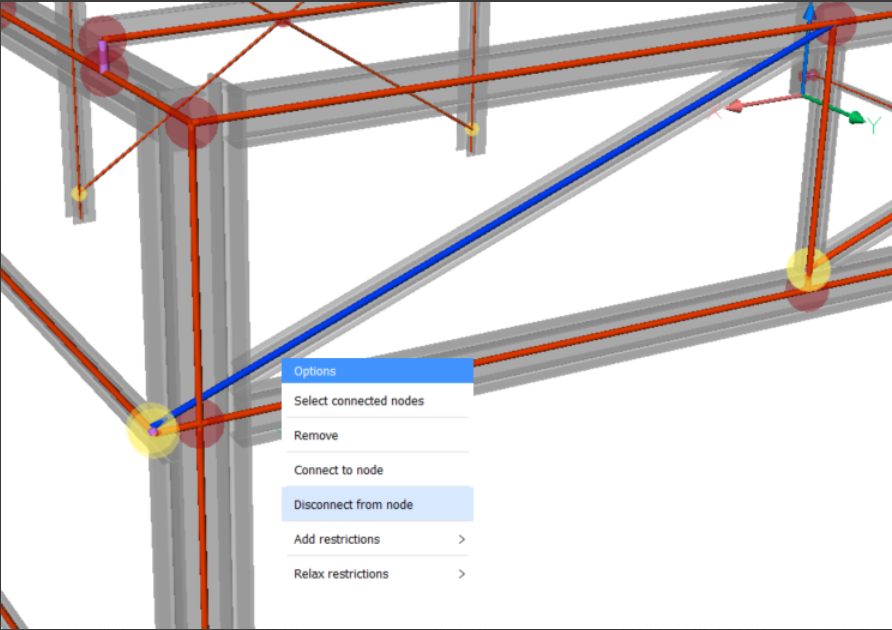Open the Add restrictions submenu
The width and height of the screenshot is (892, 630).
tap(377, 539)
